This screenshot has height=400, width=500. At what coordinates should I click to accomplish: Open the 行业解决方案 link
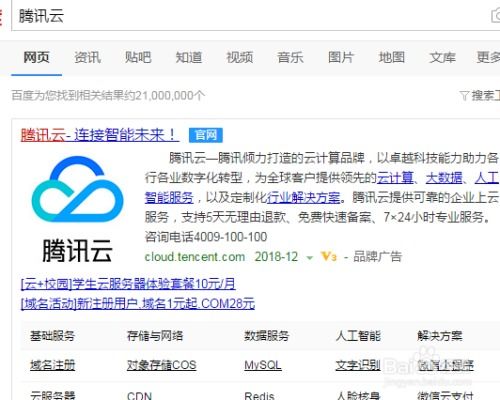pyautogui.click(x=303, y=197)
